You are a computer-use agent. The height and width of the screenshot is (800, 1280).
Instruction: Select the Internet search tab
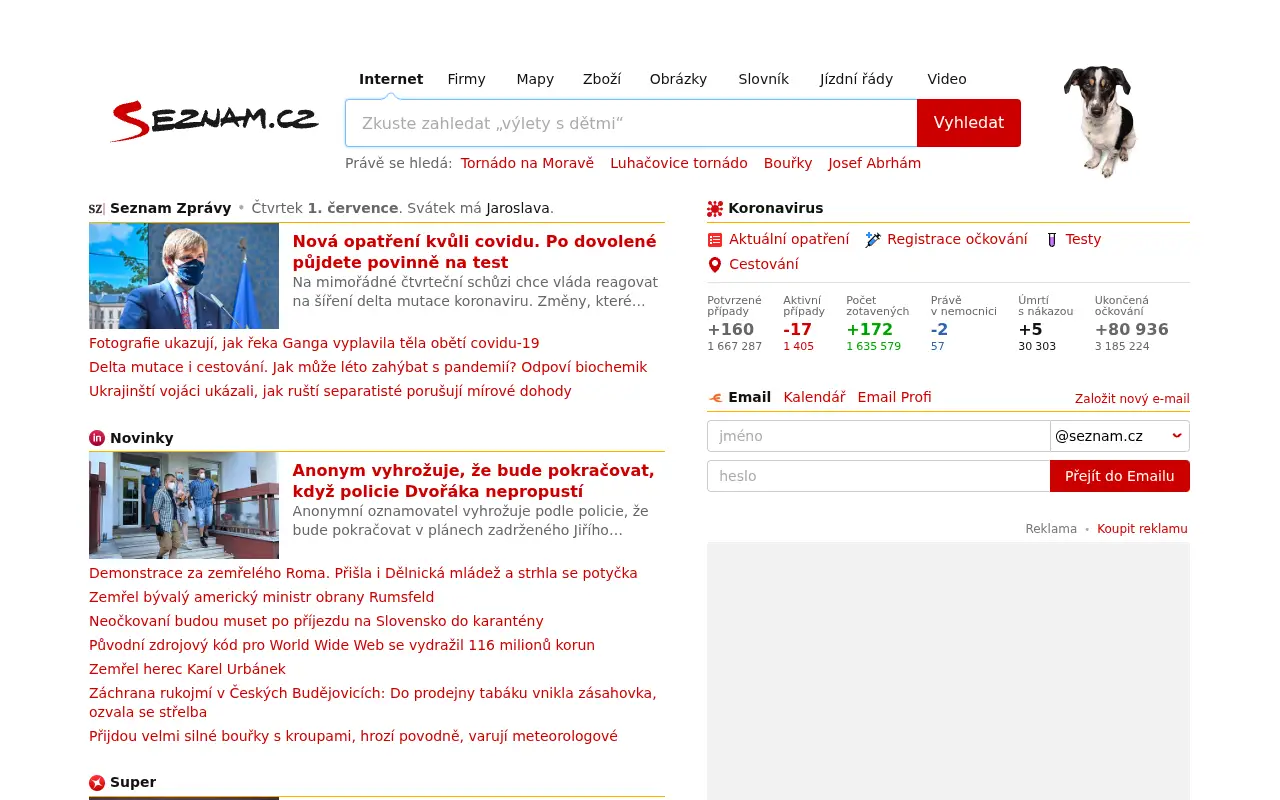coord(391,79)
